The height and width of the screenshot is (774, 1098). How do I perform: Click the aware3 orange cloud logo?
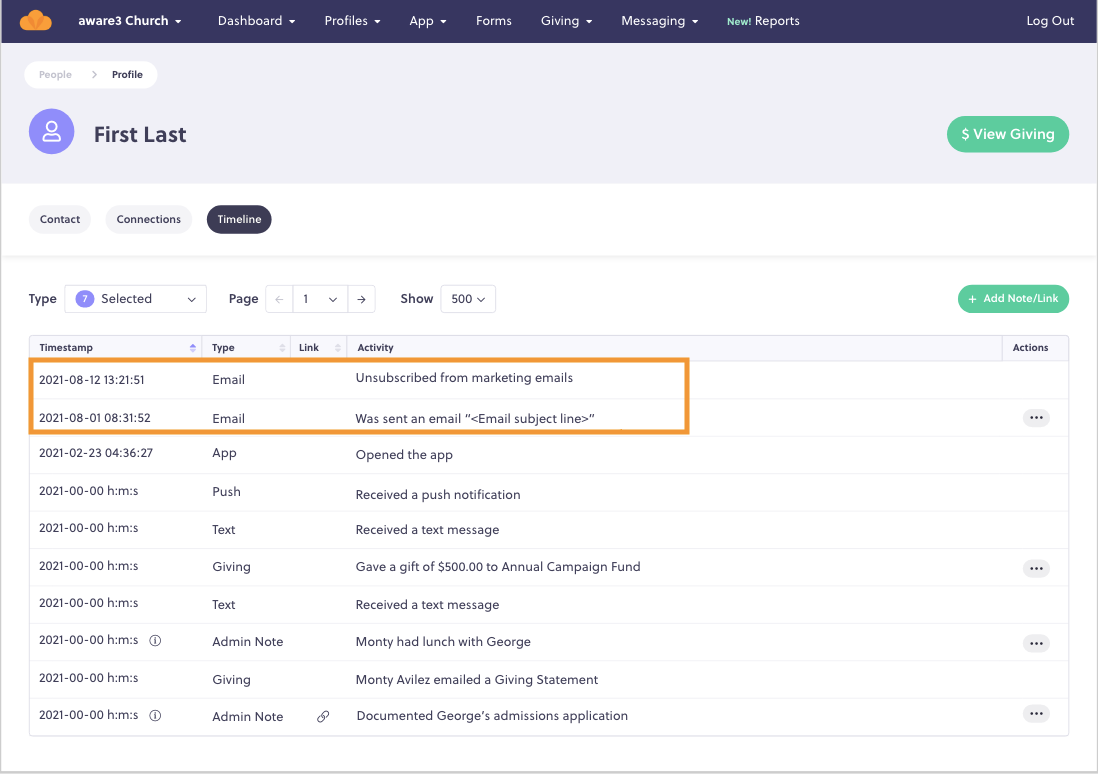pyautogui.click(x=36, y=21)
